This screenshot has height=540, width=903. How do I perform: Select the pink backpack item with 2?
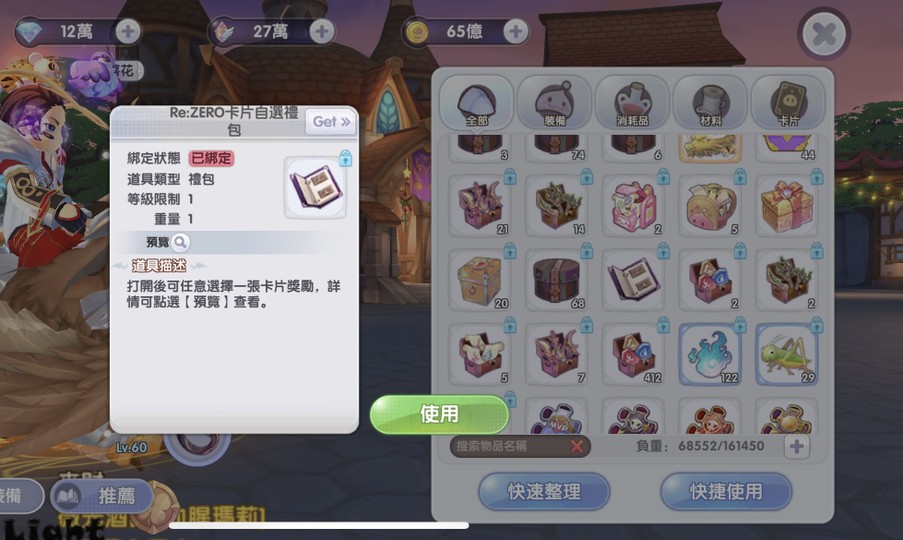(x=633, y=206)
